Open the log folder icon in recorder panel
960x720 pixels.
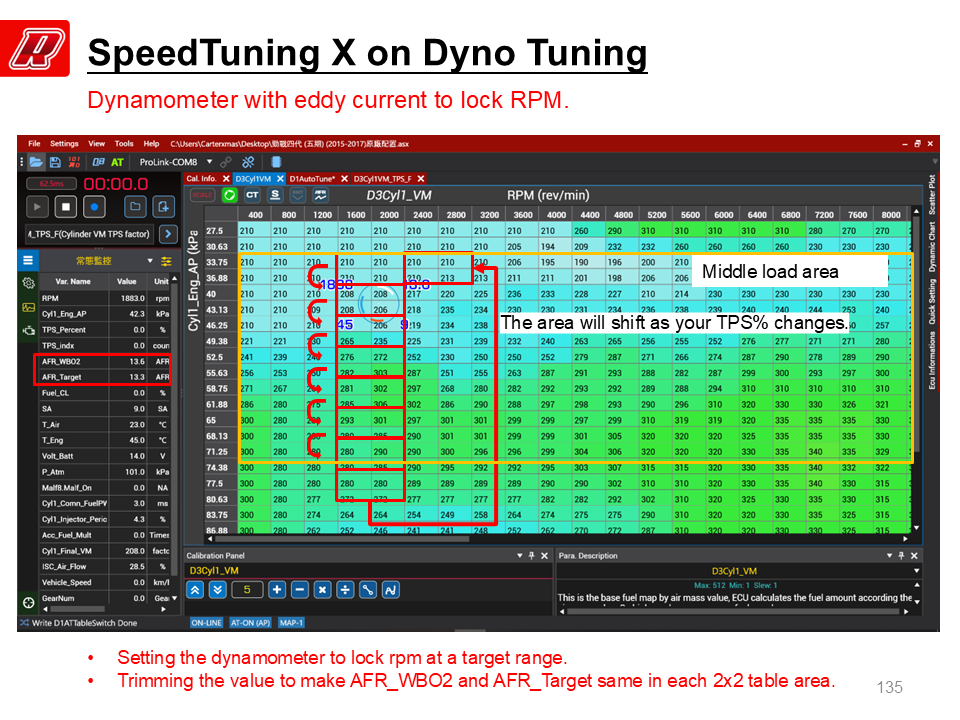135,207
